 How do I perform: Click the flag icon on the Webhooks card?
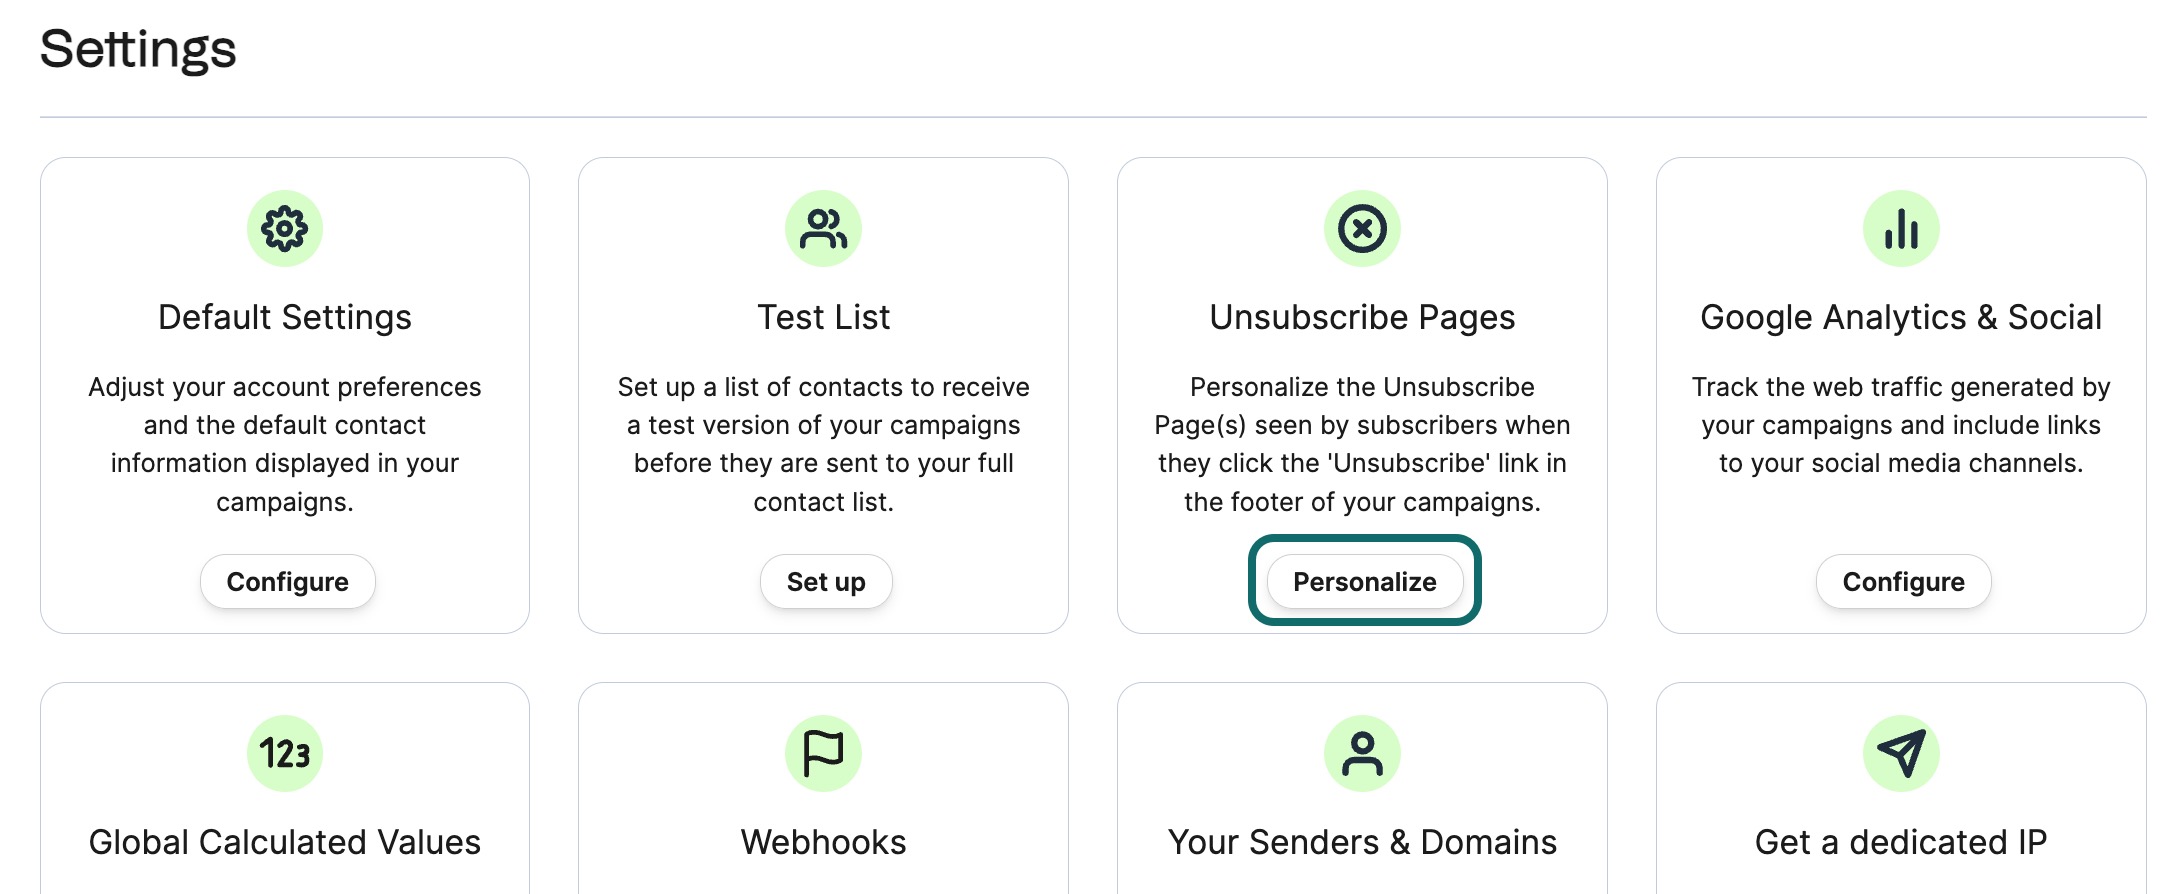pyautogui.click(x=824, y=753)
